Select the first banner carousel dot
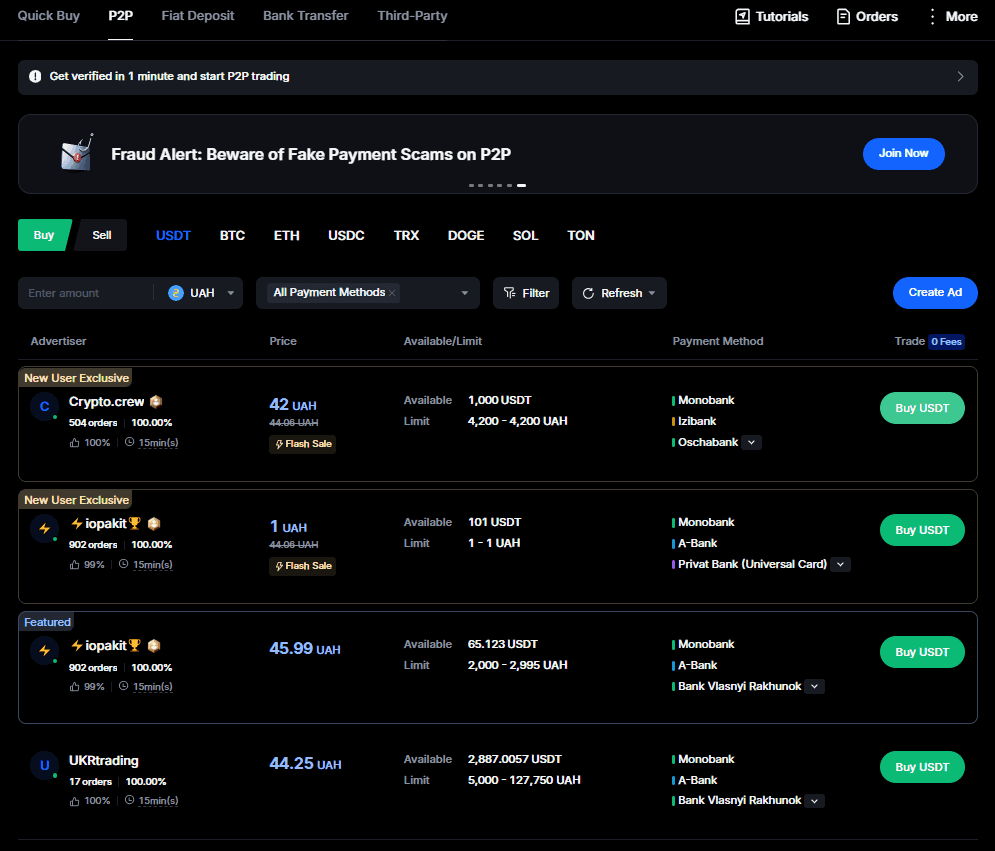This screenshot has height=851, width=995. click(x=471, y=185)
